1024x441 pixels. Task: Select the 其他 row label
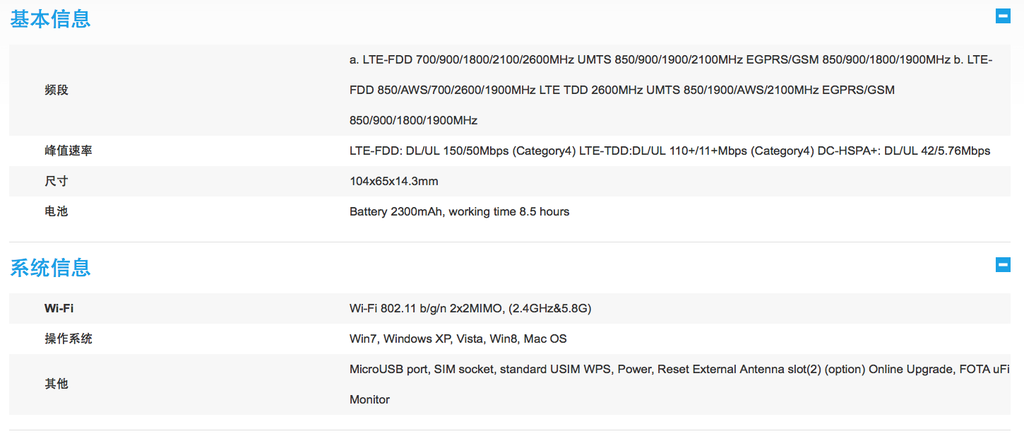(57, 384)
